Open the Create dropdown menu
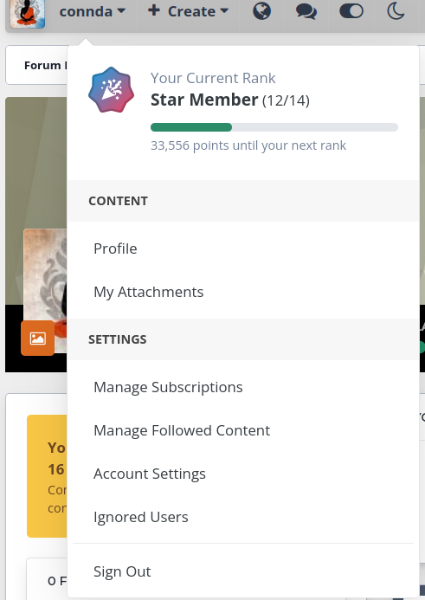Screen dimensions: 425x600 click(188, 11)
